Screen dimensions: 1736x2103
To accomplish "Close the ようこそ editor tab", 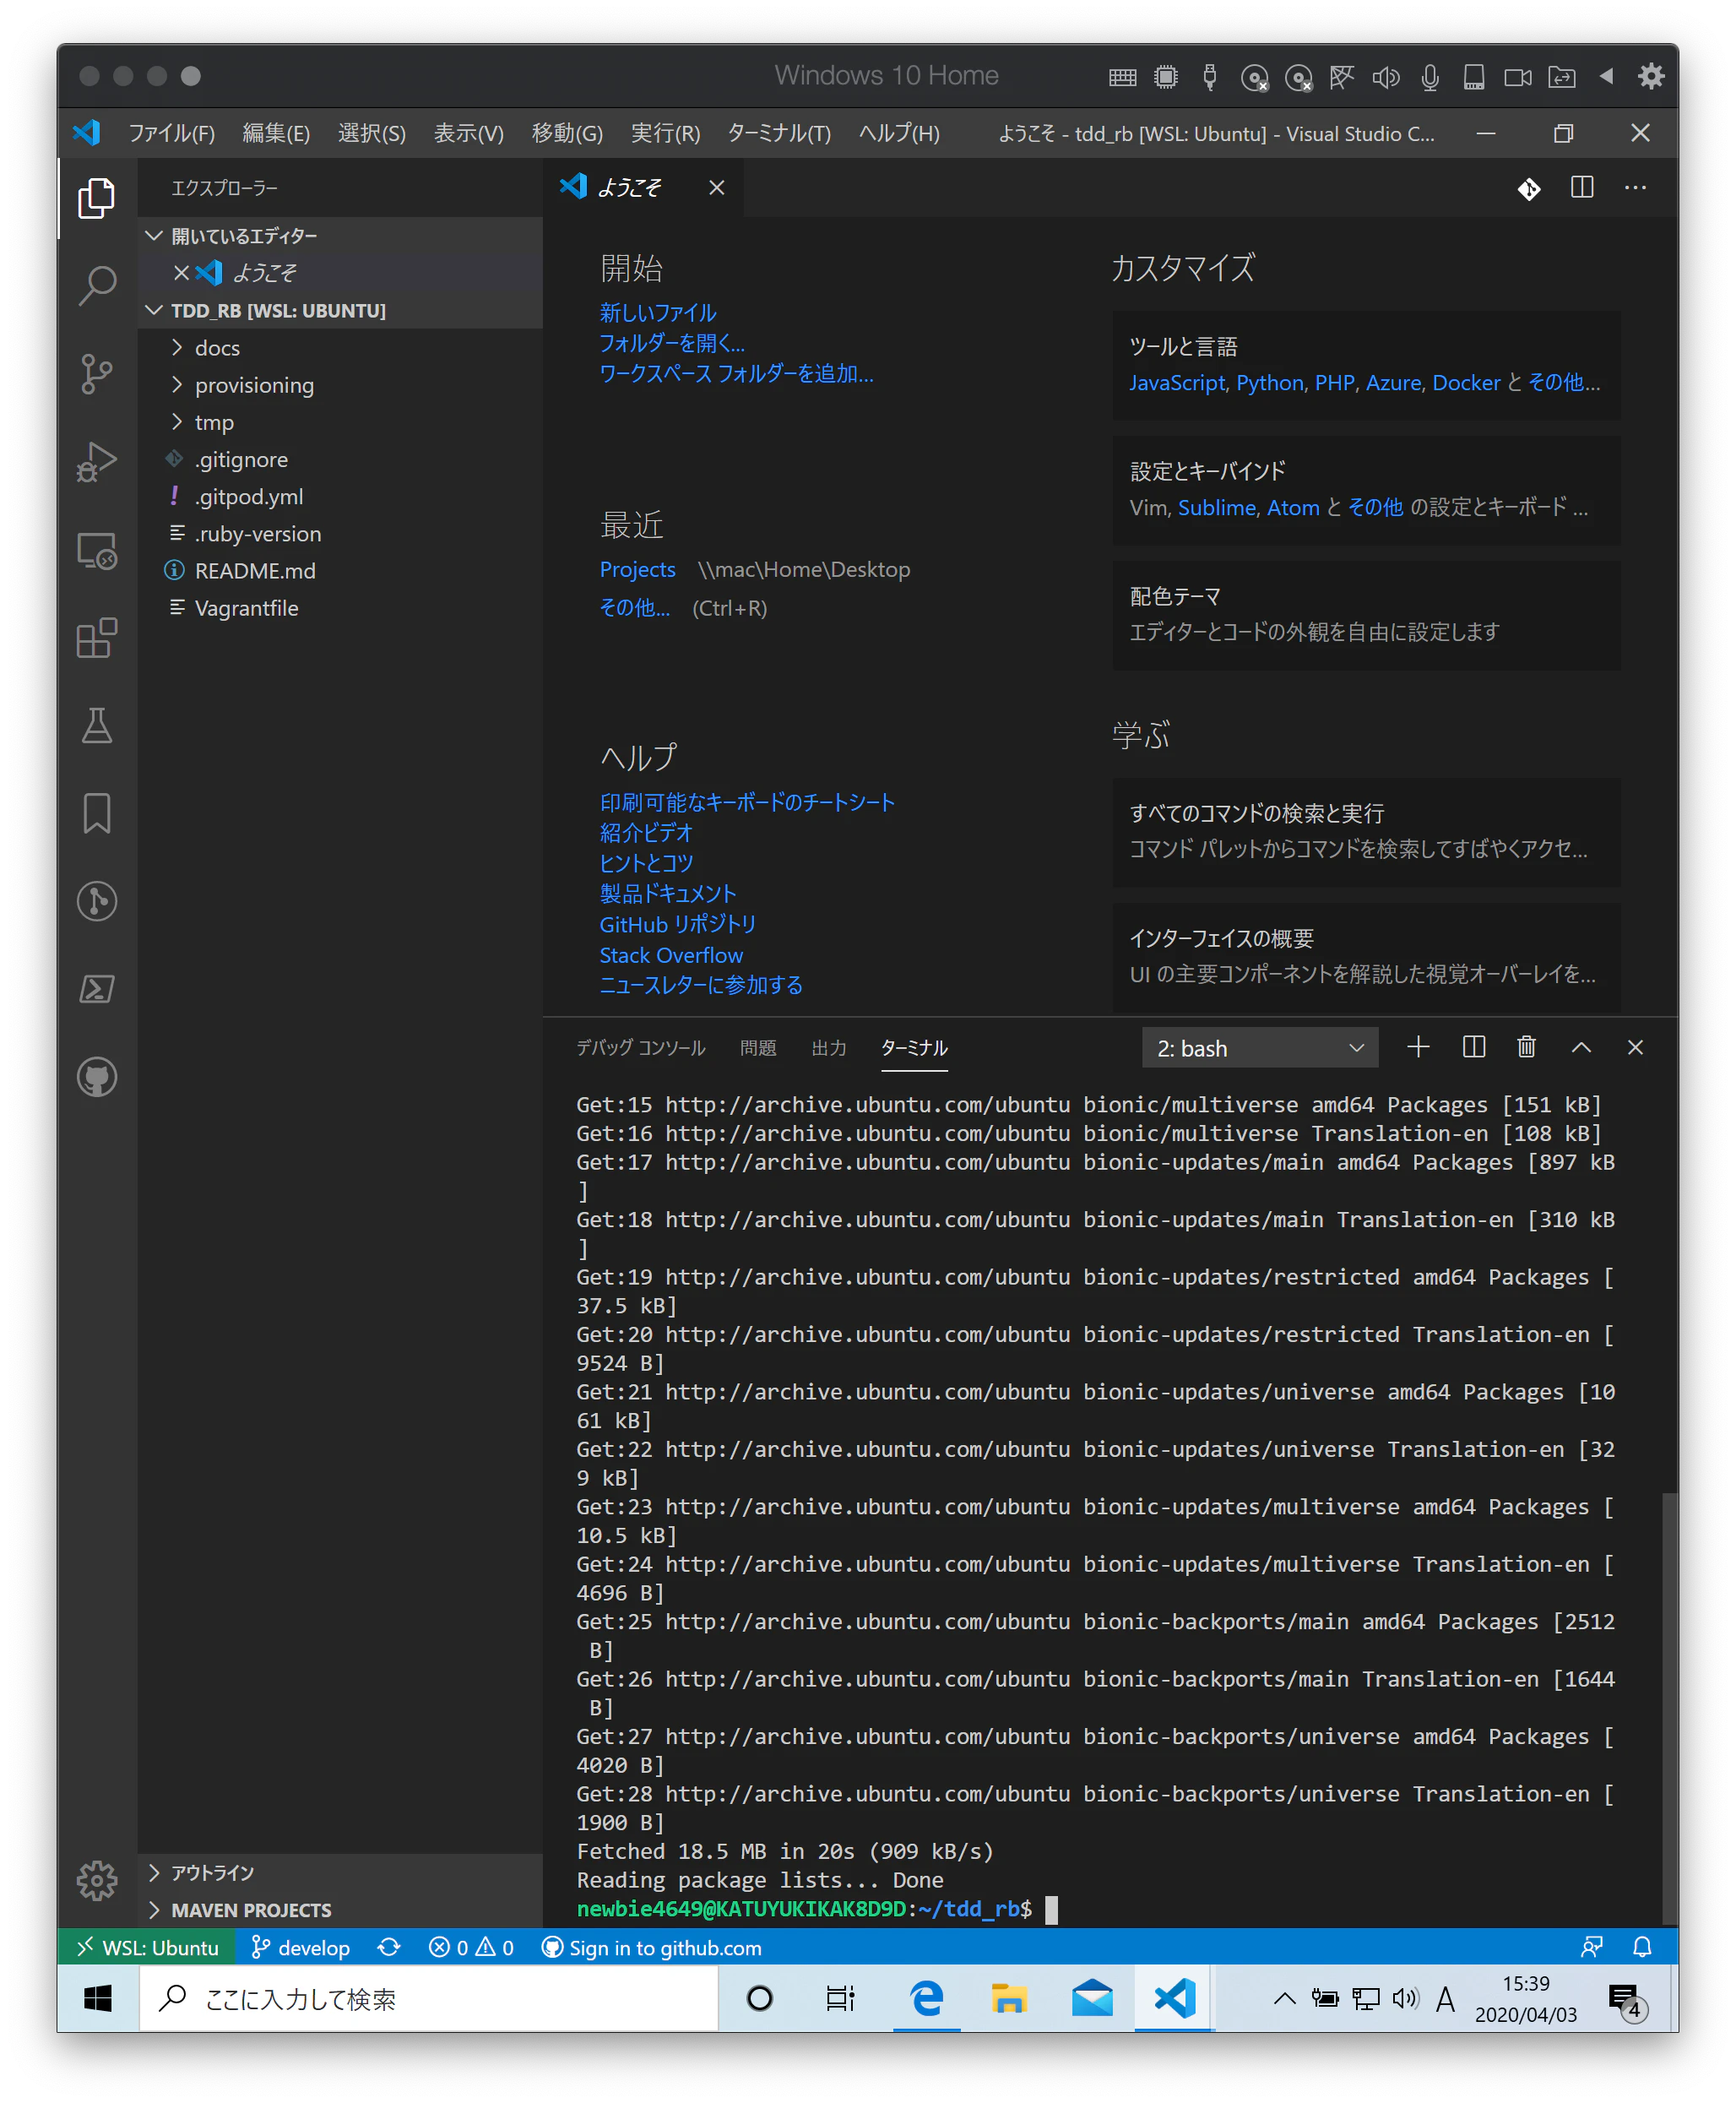I will (716, 188).
